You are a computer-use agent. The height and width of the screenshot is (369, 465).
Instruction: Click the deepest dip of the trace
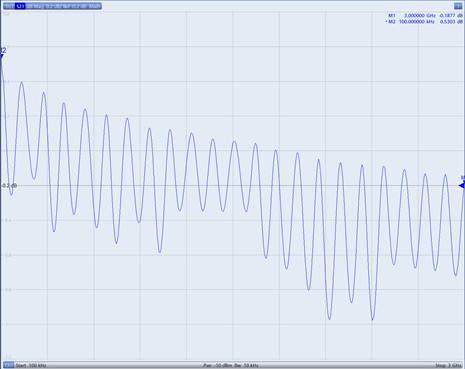372,319
